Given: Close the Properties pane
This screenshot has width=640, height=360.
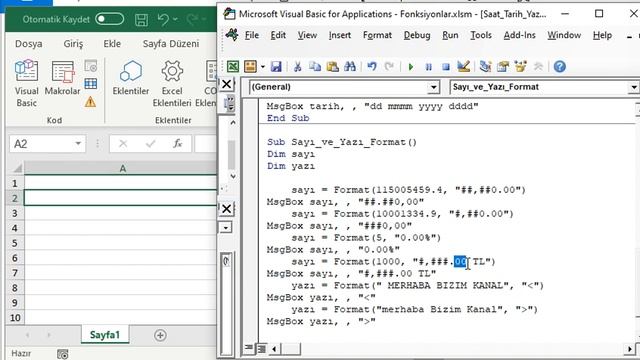Looking at the screenshot, I should (x=226, y=209).
